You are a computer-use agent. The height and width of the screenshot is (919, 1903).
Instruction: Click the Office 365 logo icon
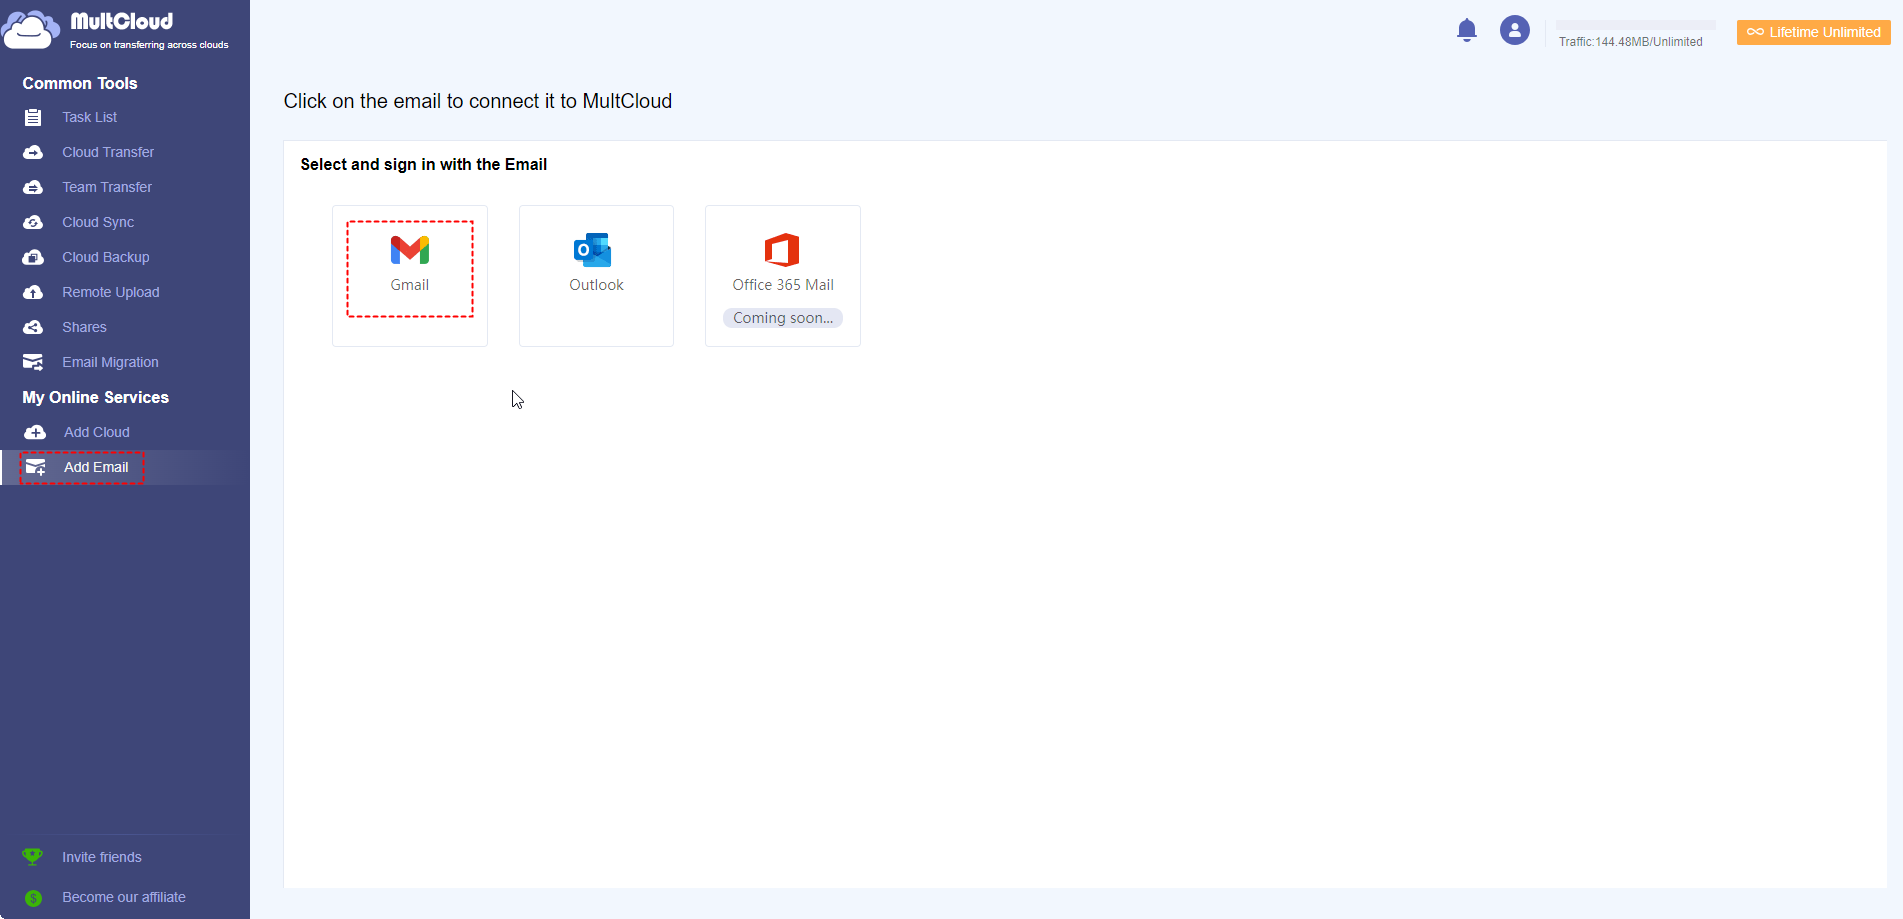click(782, 250)
